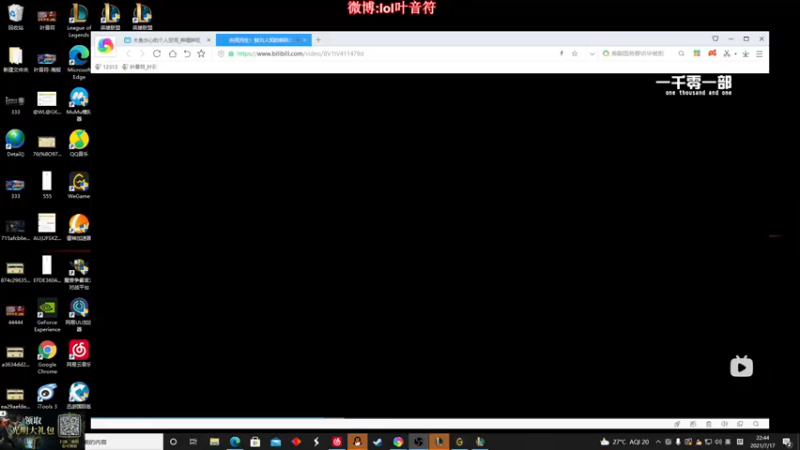The image size is (800, 450).
Task: Click the status bar trash icon
Action: click(x=709, y=424)
